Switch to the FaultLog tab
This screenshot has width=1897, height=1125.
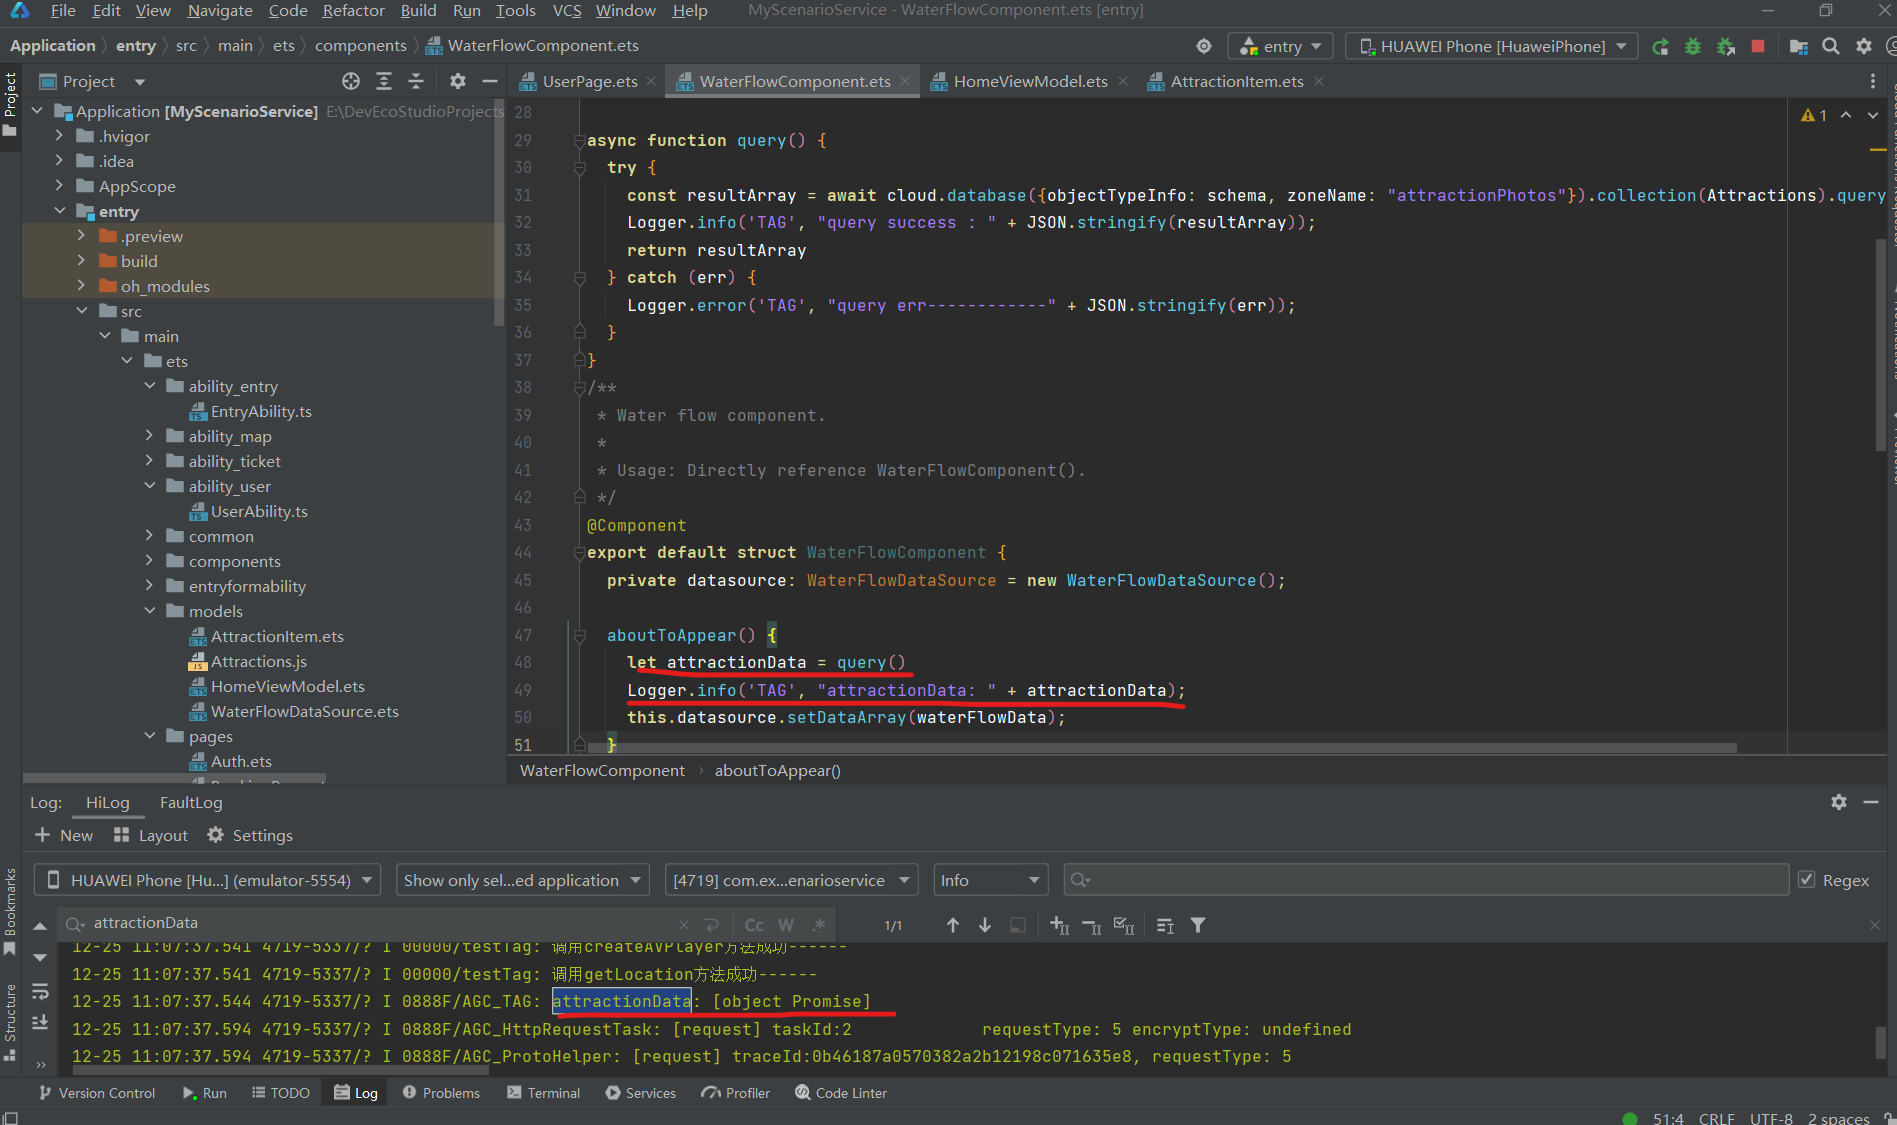191,802
